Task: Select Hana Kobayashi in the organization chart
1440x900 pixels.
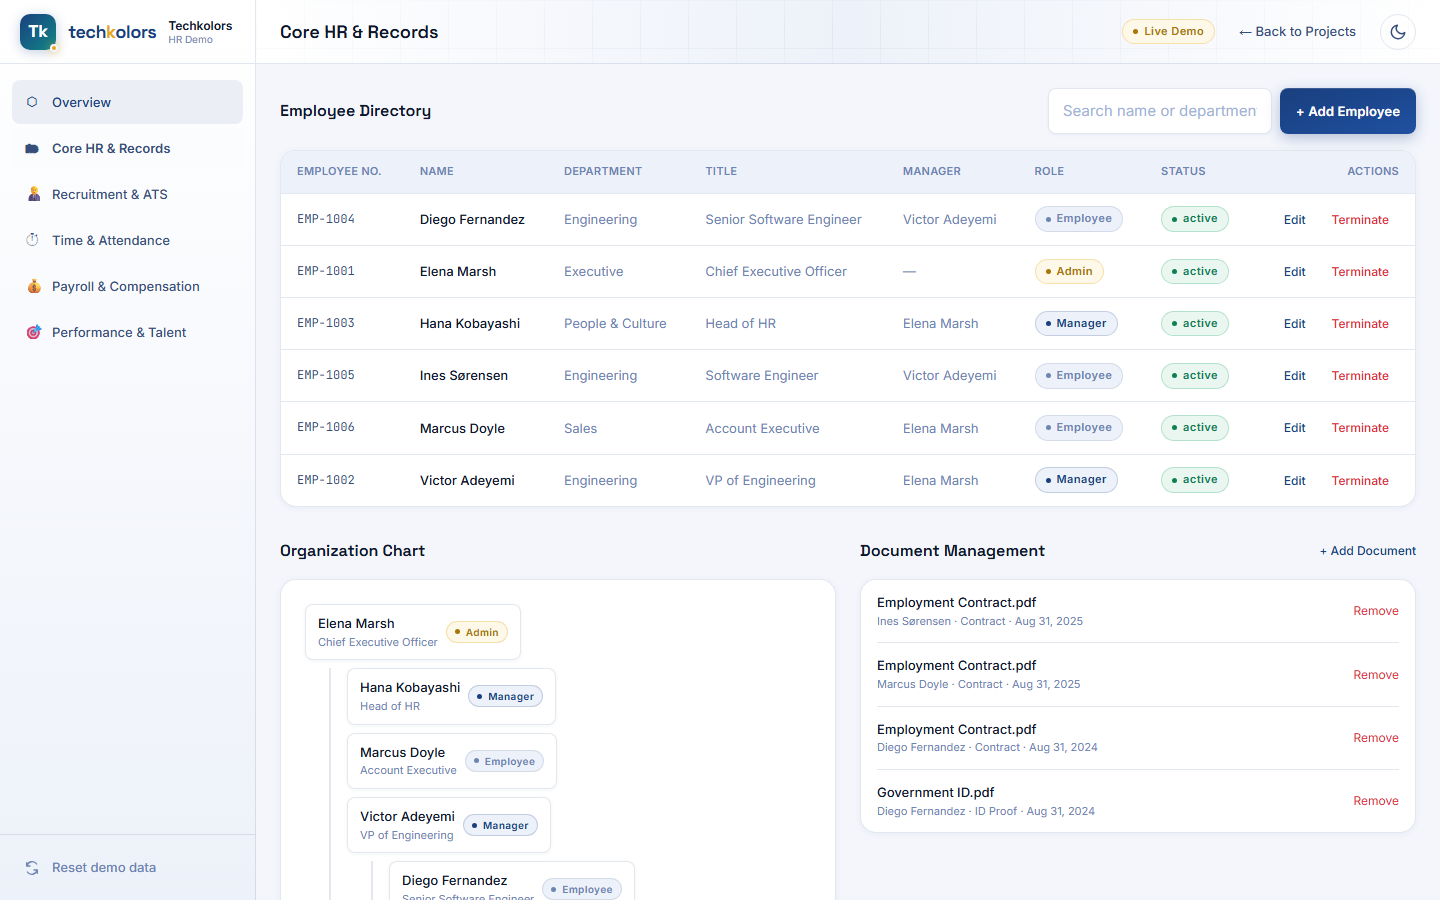Action: point(451,696)
